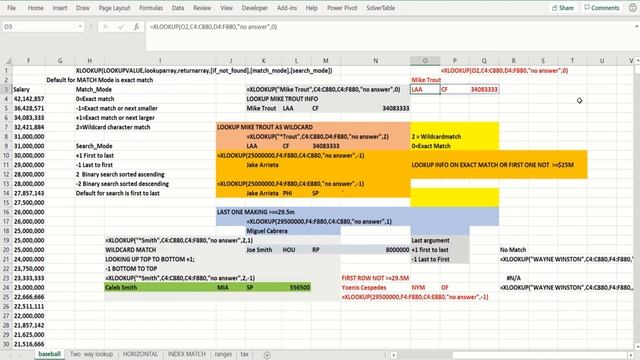Viewport: 640px width, 360px height.
Task: Select the green Caleb Smith cell
Action: [160, 287]
